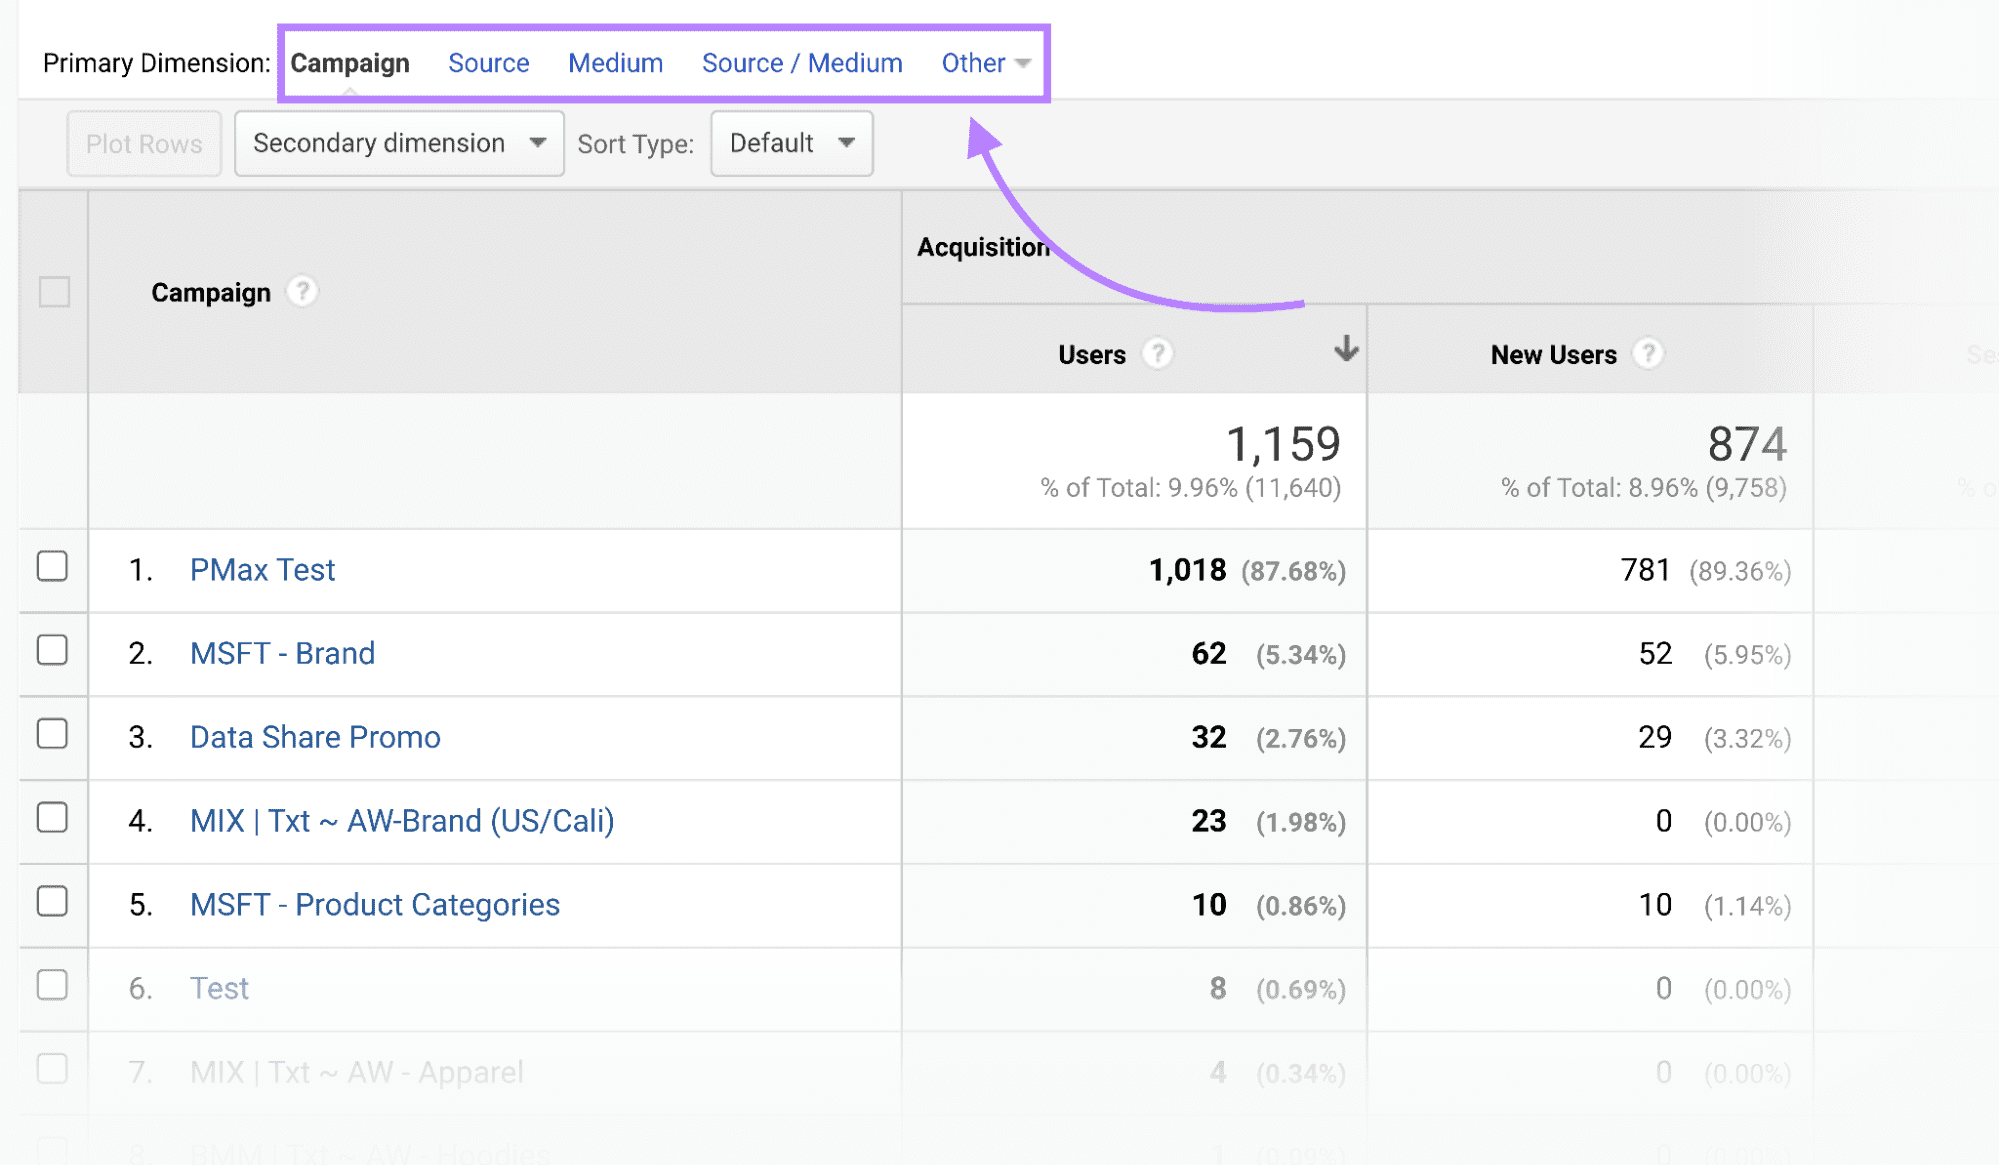Switch primary dimension to Source
1999x1166 pixels.
489,63
